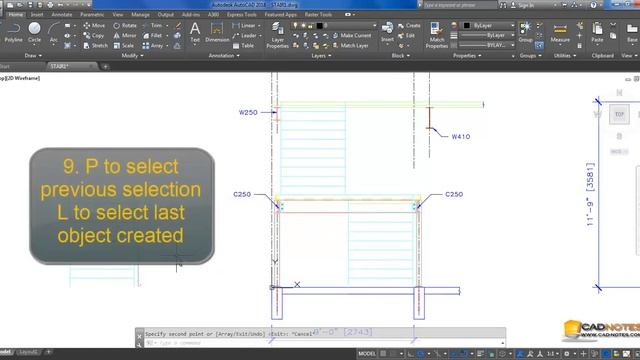
Task: Open the Output ribbon tab
Action: [x=165, y=14]
